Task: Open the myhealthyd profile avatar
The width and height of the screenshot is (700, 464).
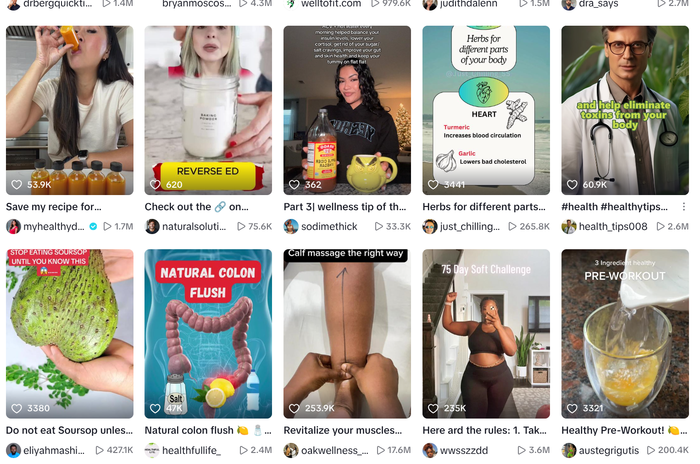Action: click(13, 226)
